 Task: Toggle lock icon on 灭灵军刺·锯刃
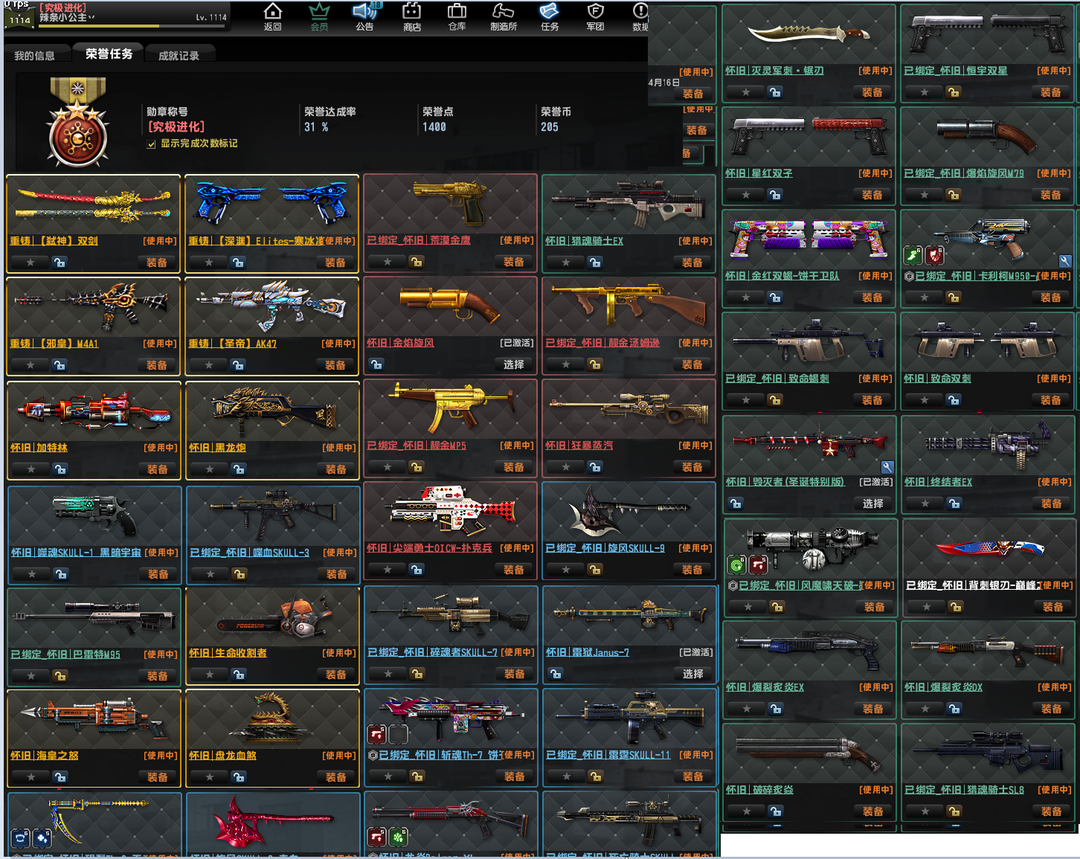774,92
